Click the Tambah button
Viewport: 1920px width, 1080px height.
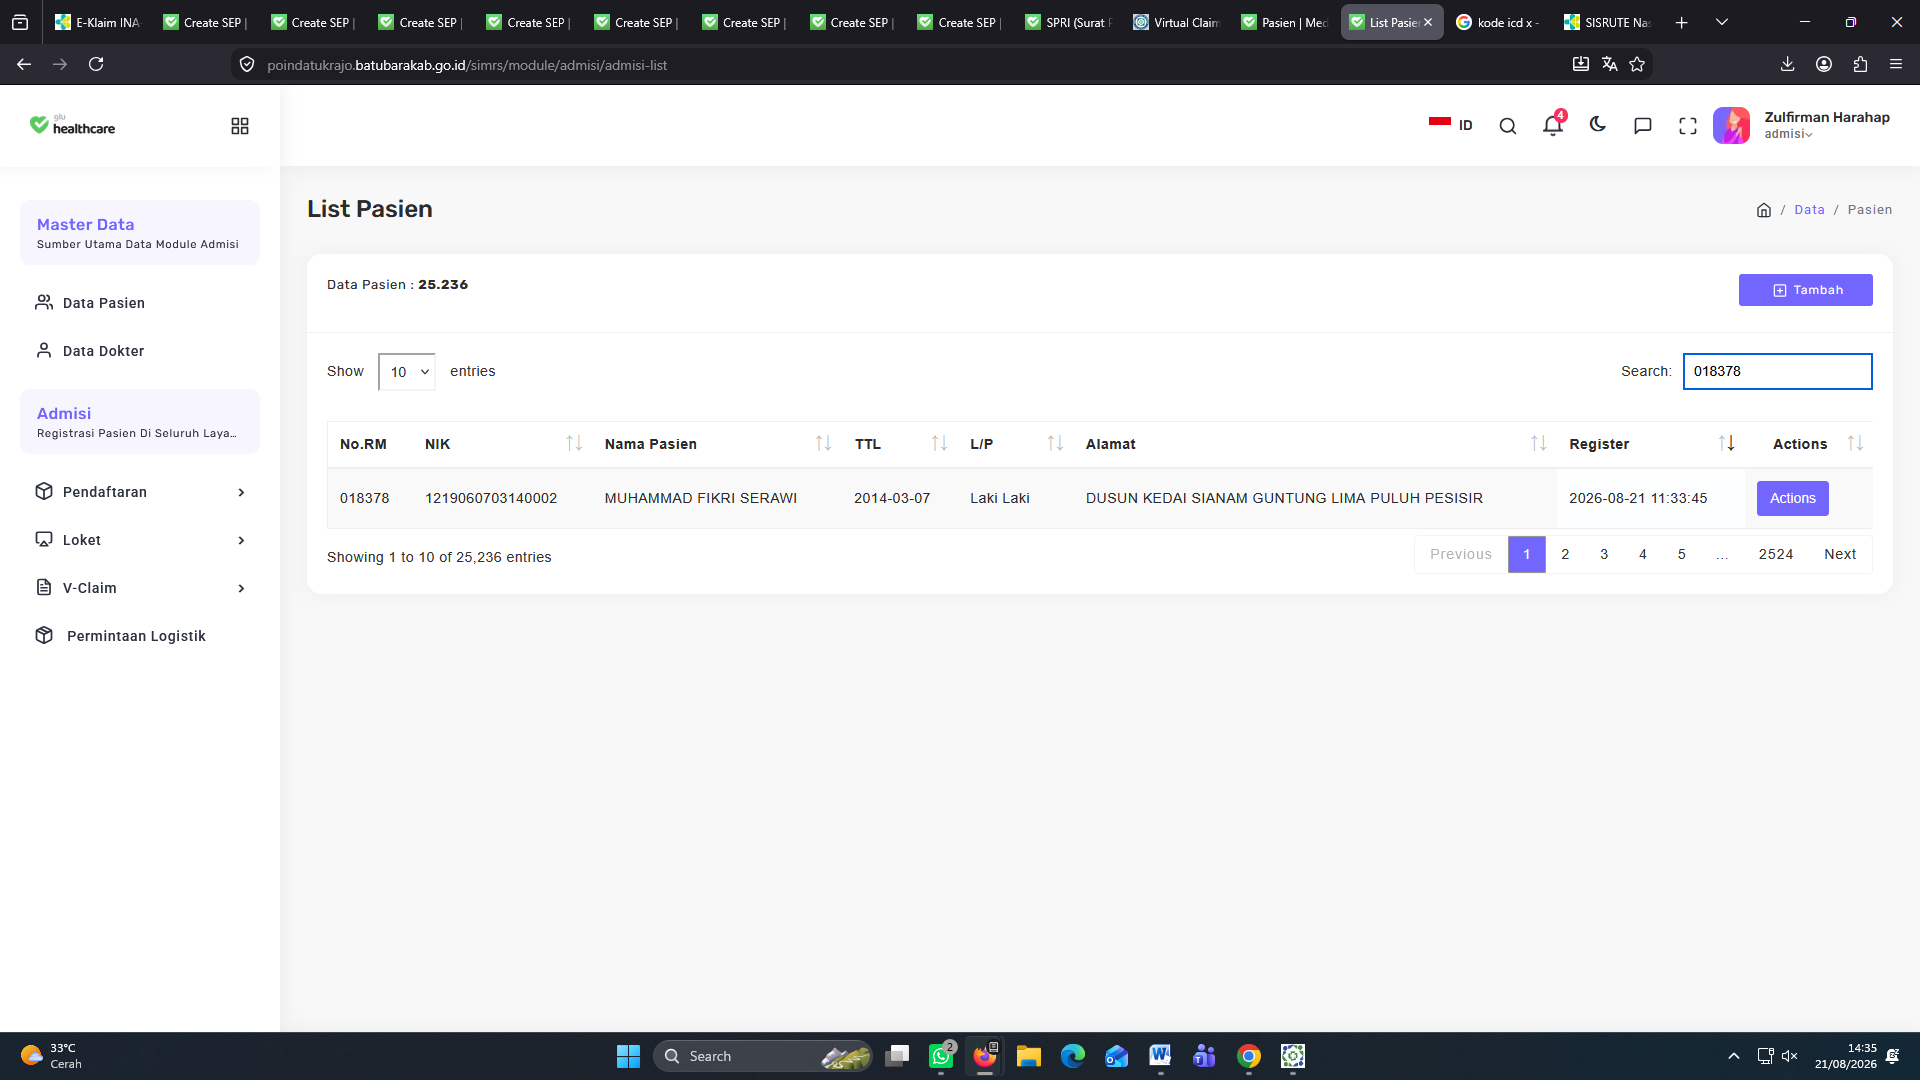[x=1805, y=290]
